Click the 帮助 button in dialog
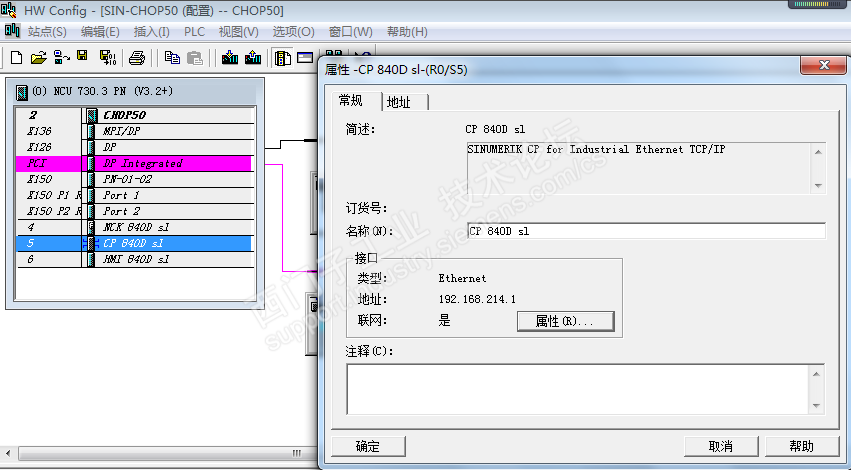851x470 pixels. tap(802, 447)
